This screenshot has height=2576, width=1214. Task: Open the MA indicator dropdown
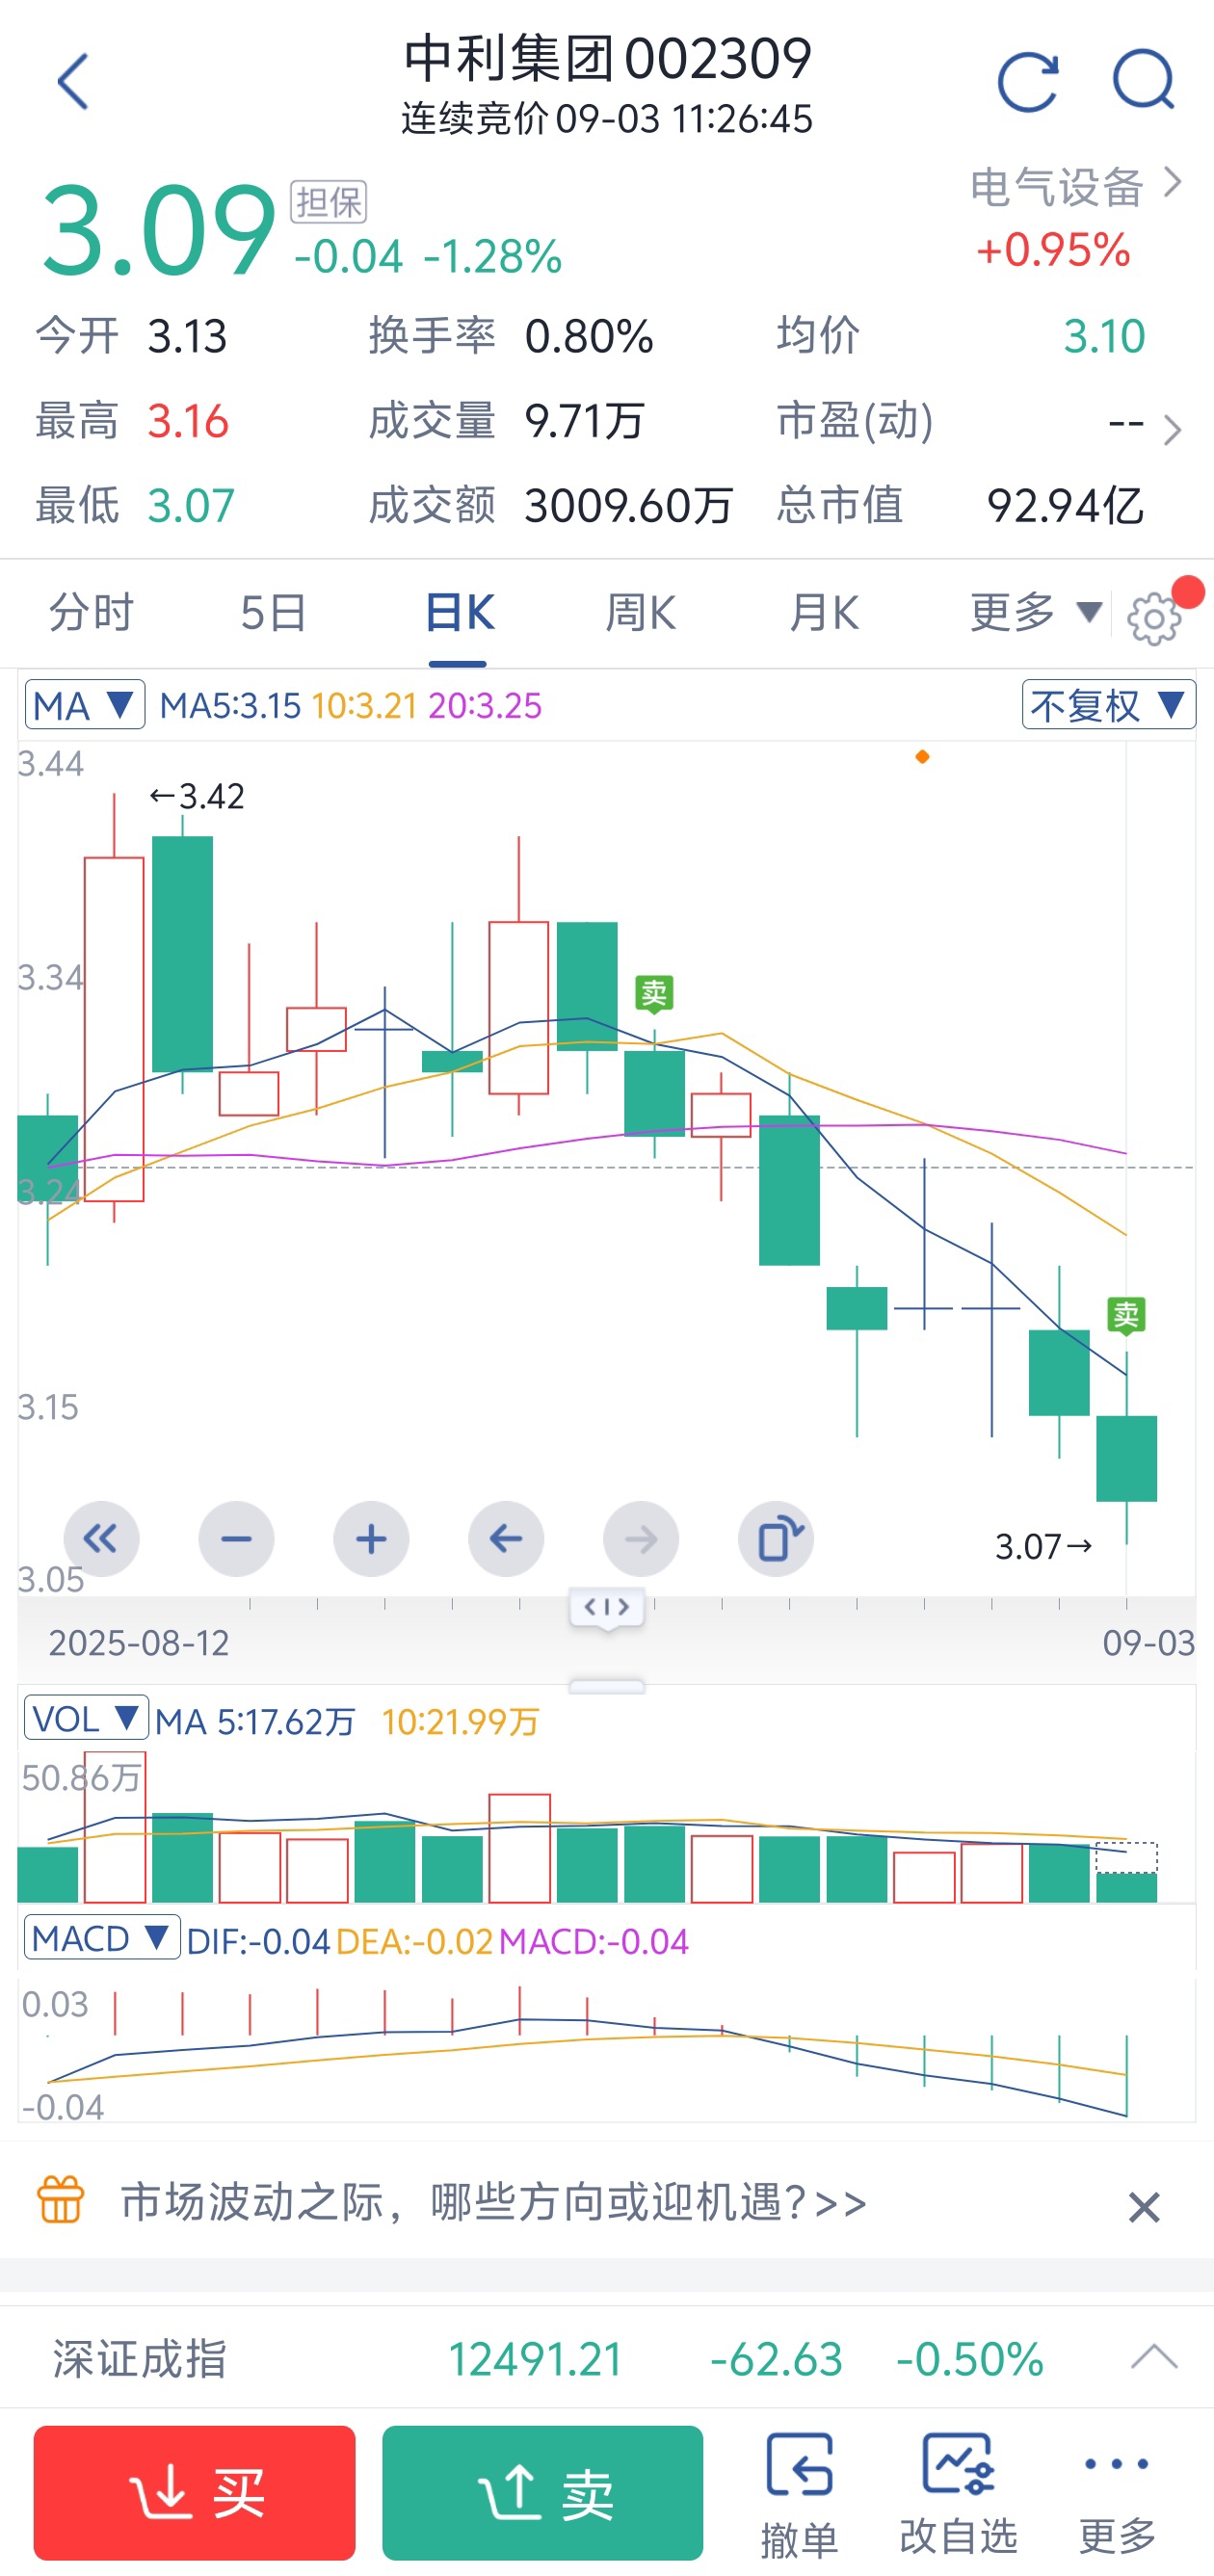tap(85, 705)
